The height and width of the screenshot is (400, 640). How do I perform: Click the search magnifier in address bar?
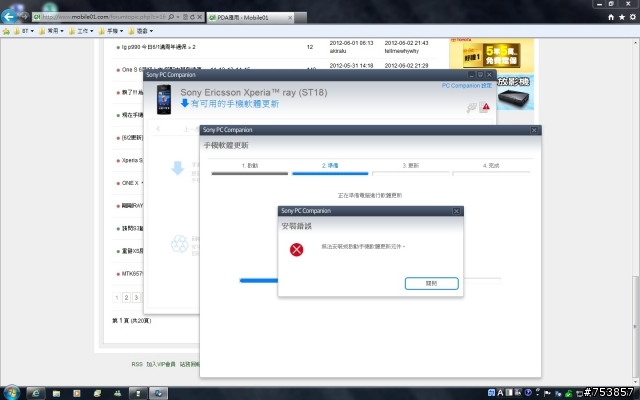(171, 17)
